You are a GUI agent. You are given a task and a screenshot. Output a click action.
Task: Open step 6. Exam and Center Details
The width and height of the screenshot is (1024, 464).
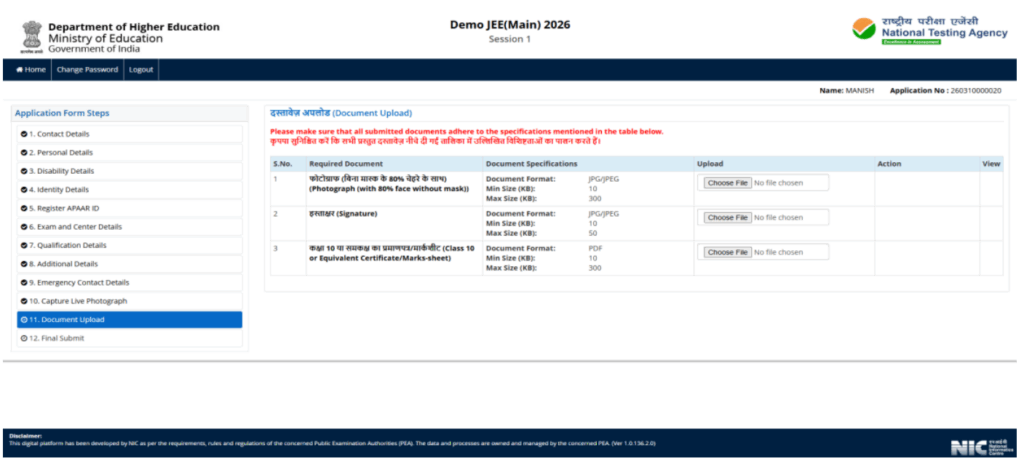[x=129, y=227]
